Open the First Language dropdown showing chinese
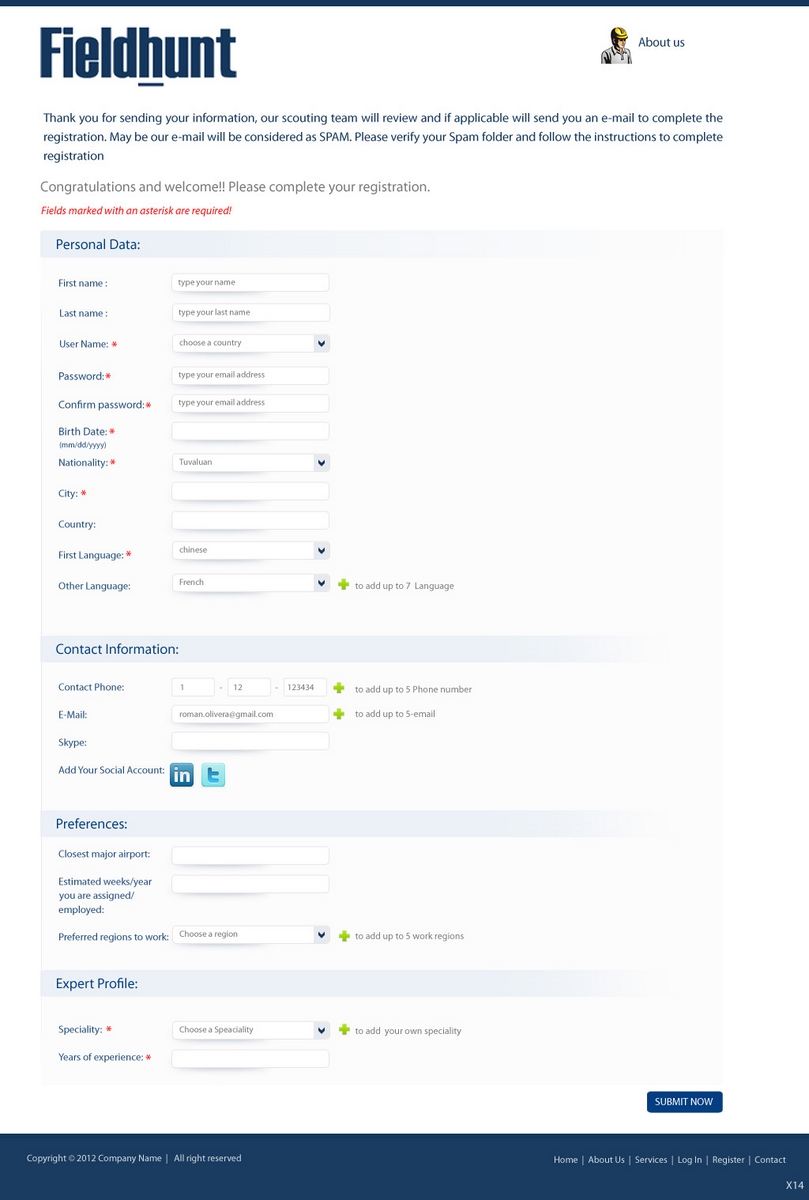Viewport: 809px width, 1200px height. tap(251, 551)
